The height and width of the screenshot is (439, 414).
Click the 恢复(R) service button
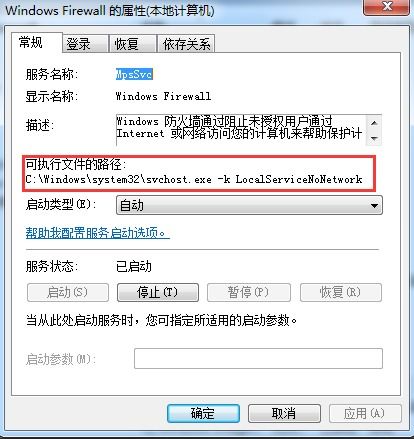click(341, 292)
